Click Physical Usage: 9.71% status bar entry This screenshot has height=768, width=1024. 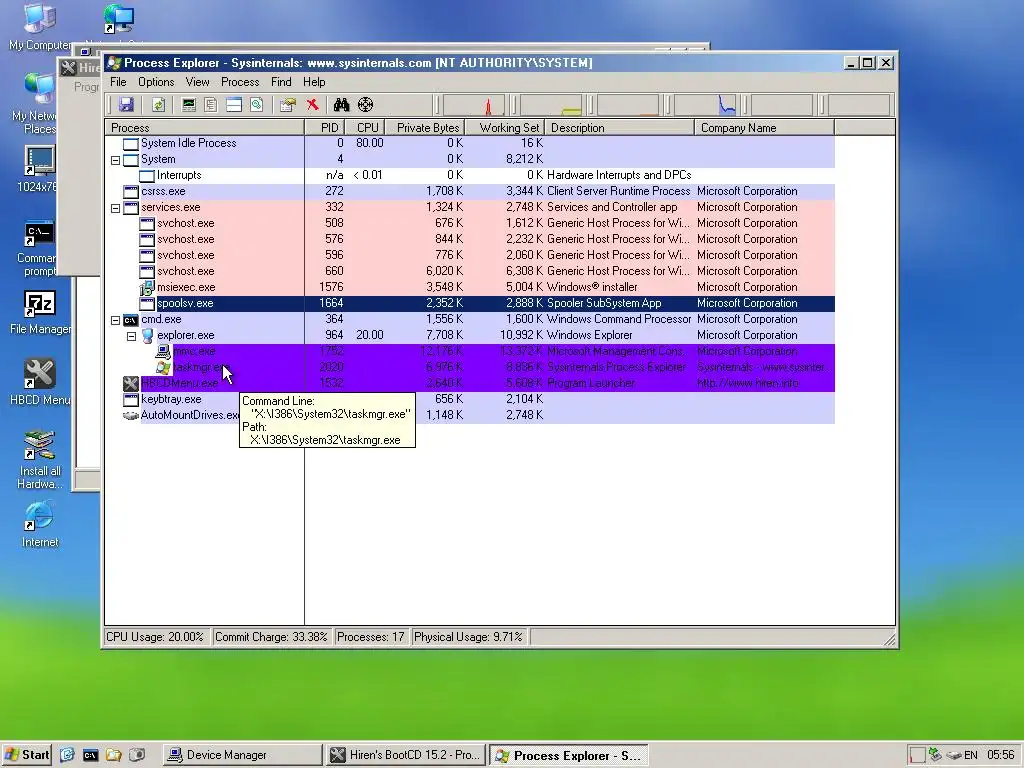tap(468, 637)
